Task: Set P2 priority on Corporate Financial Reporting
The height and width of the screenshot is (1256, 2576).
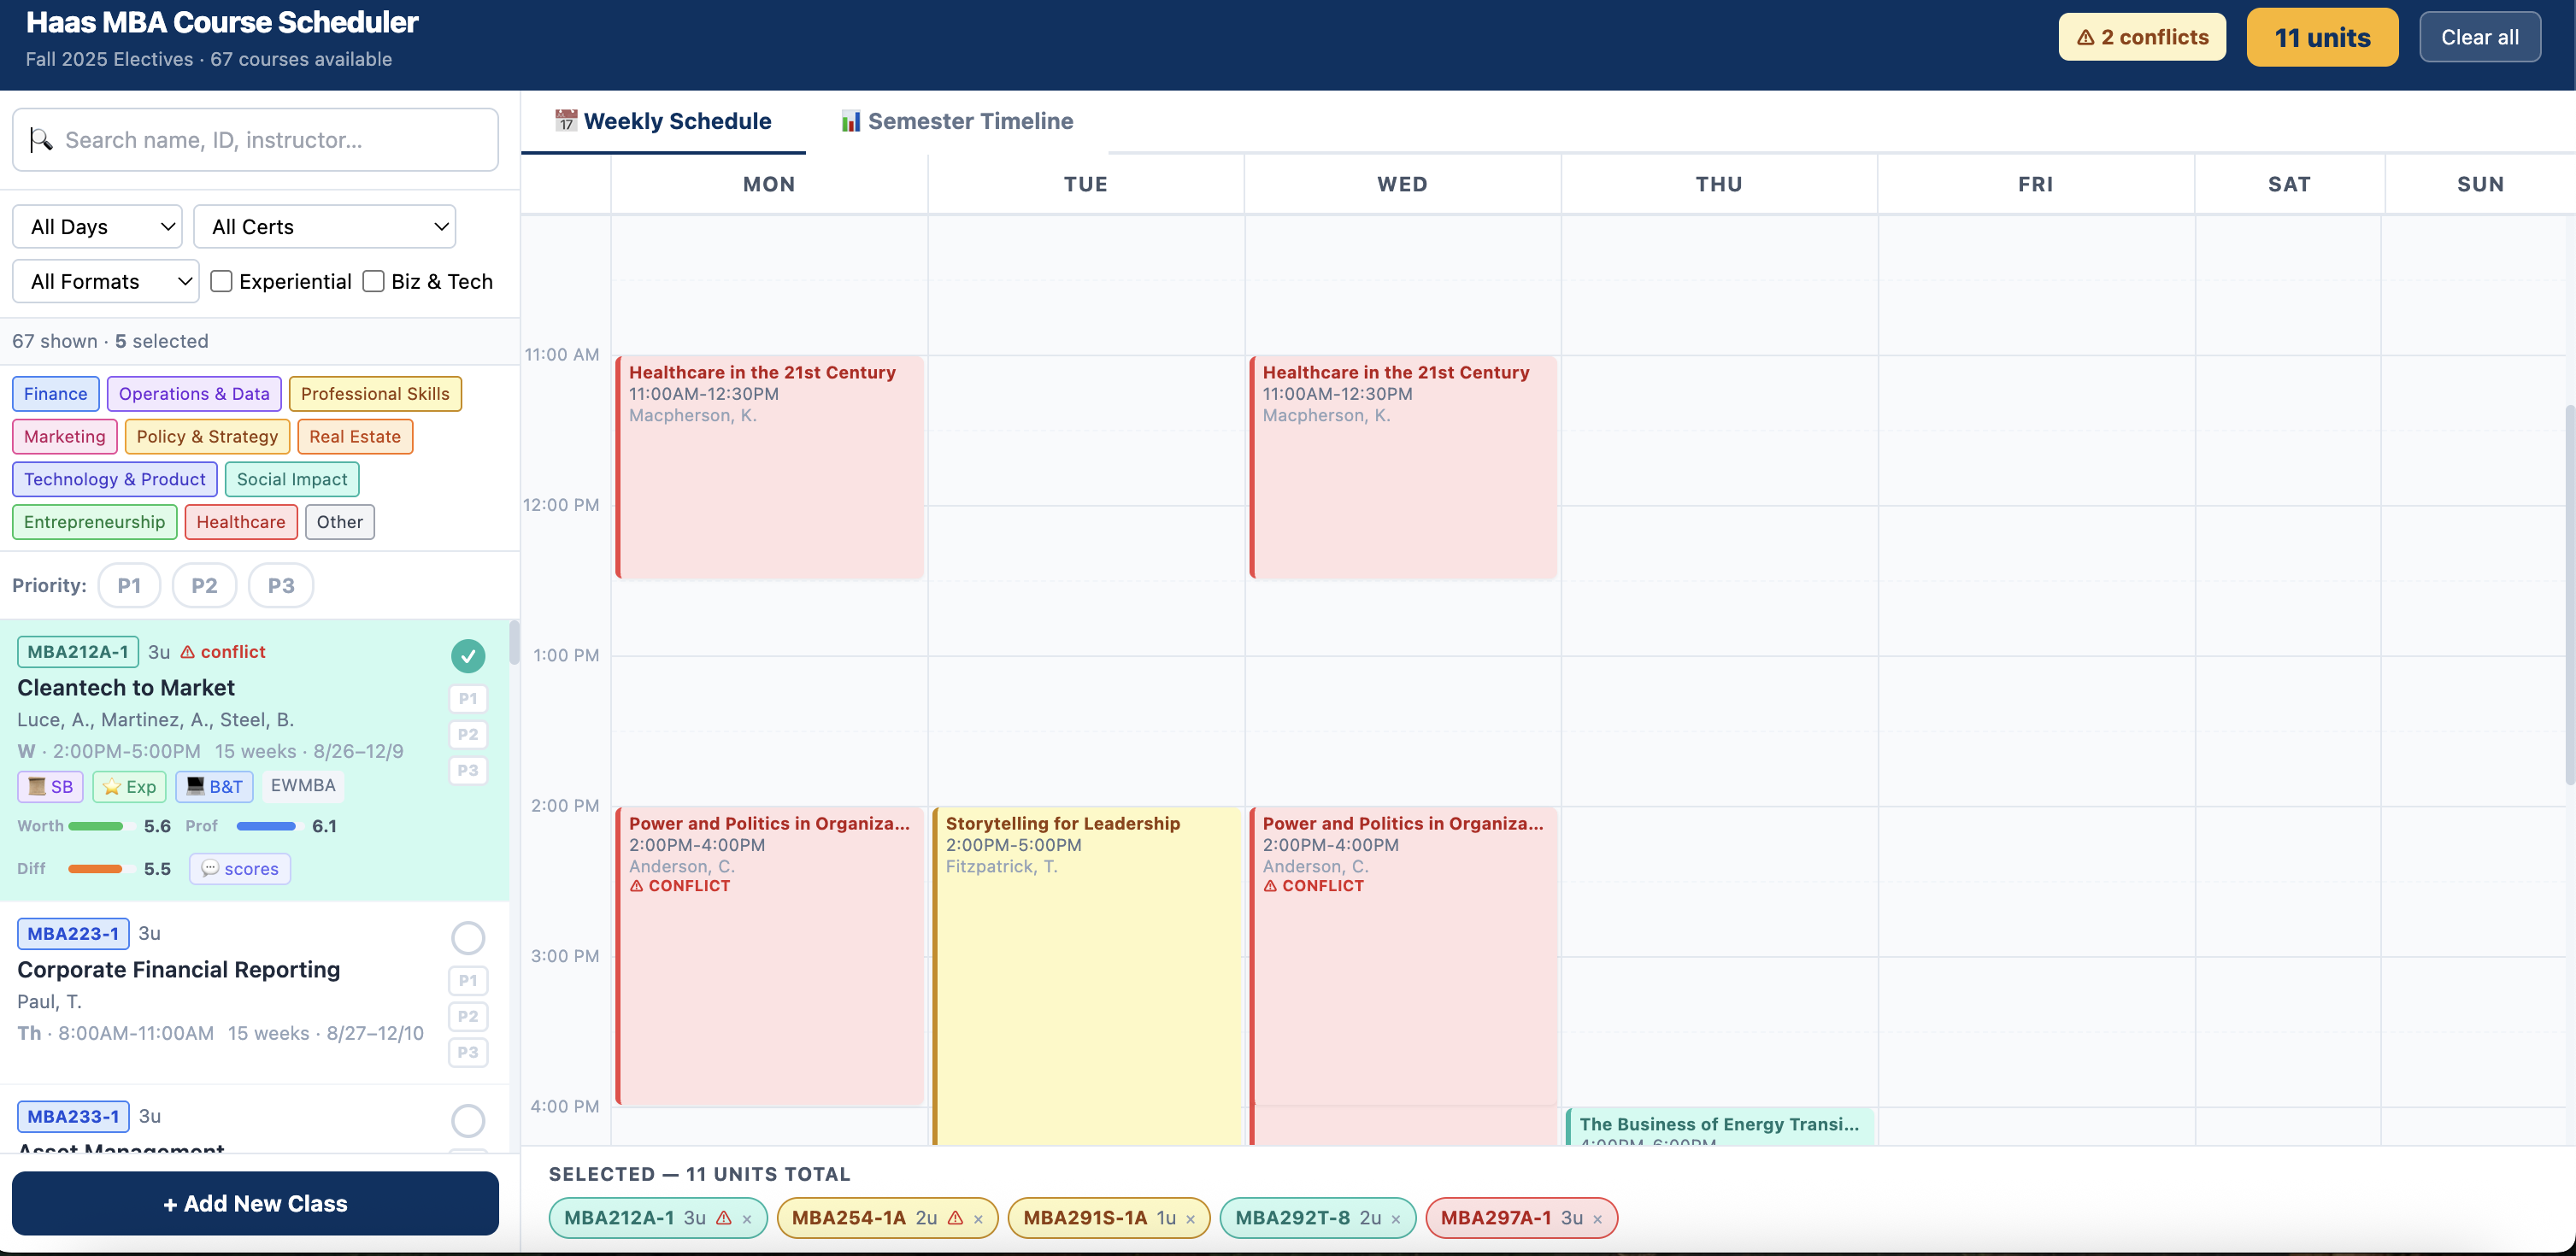Action: point(468,1017)
